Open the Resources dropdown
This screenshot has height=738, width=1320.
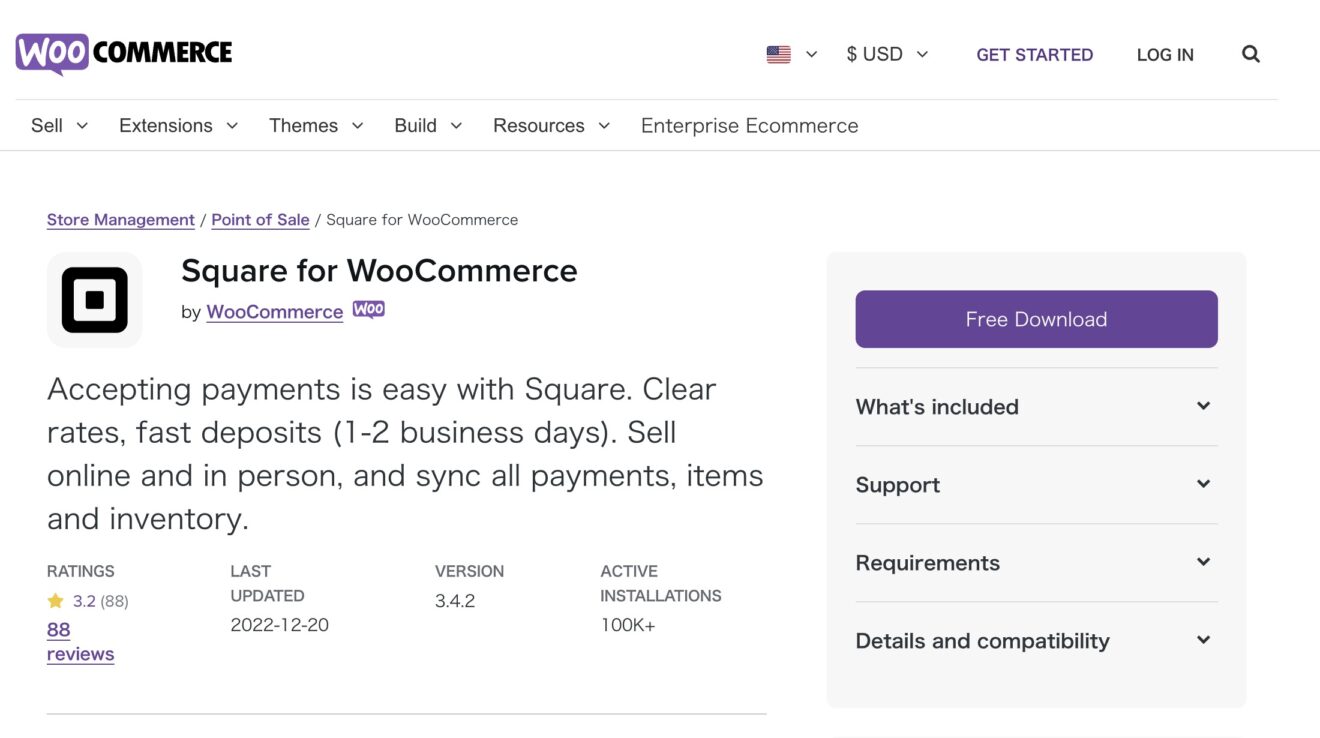coord(538,125)
